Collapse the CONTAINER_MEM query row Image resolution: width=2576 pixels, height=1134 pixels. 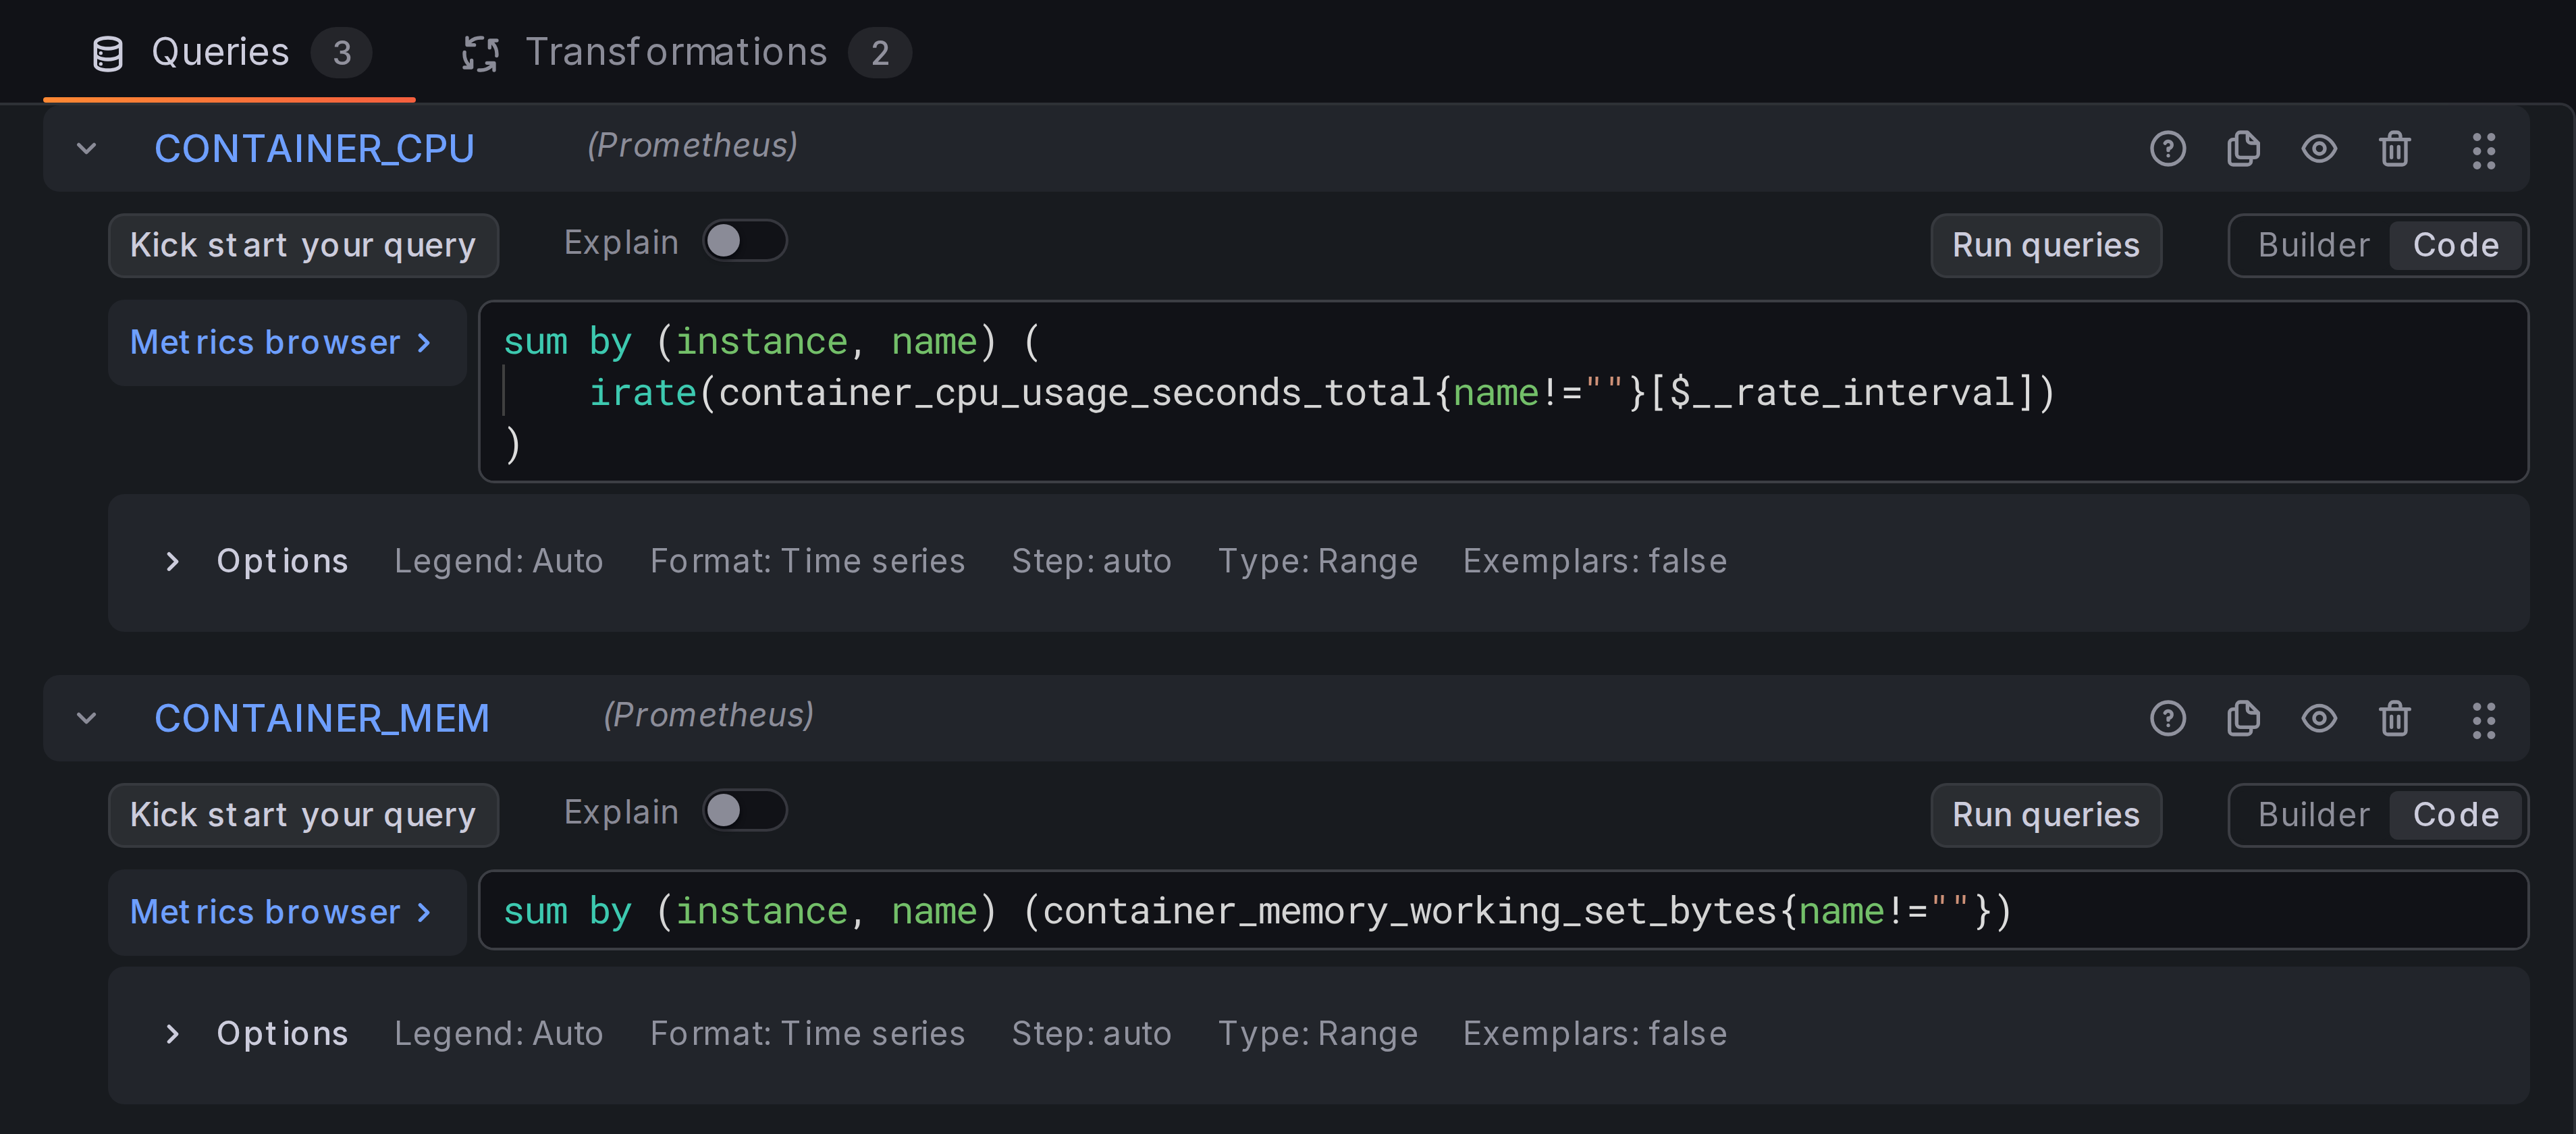pyautogui.click(x=87, y=718)
